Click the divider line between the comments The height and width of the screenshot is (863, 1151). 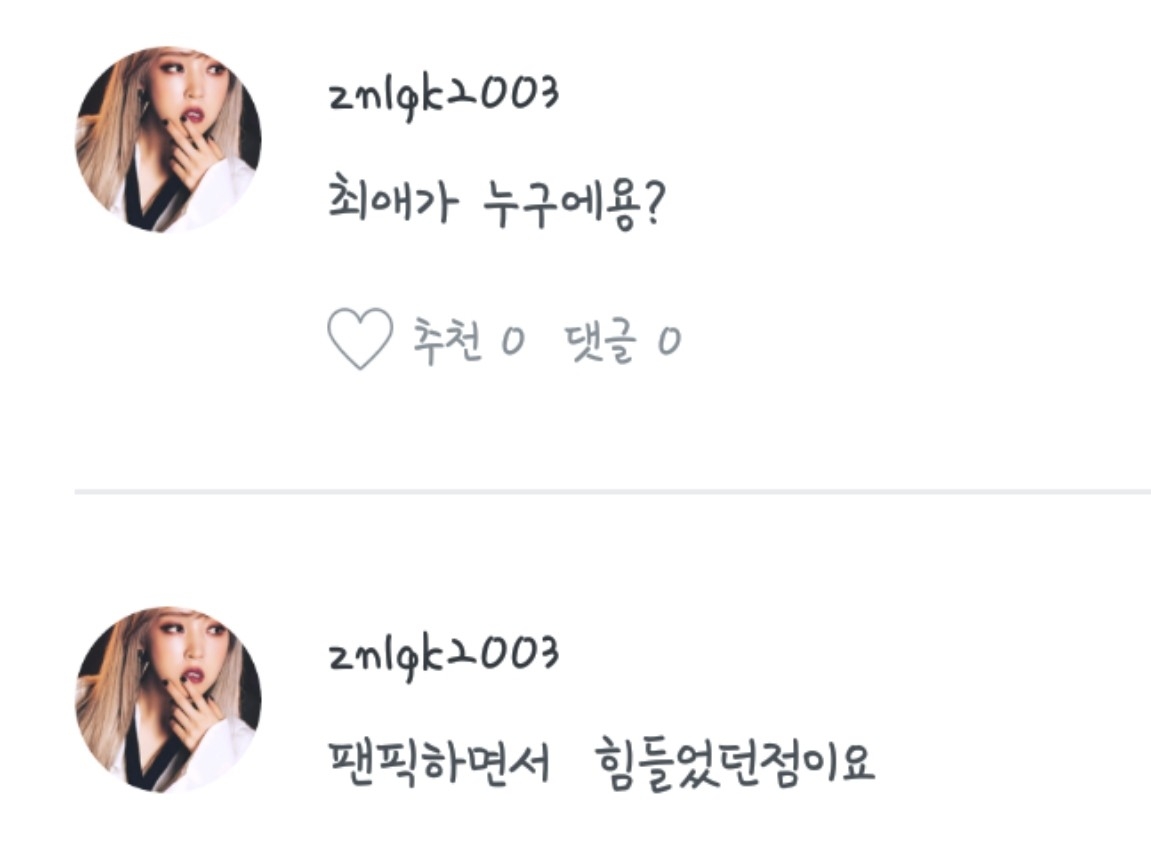coord(612,492)
